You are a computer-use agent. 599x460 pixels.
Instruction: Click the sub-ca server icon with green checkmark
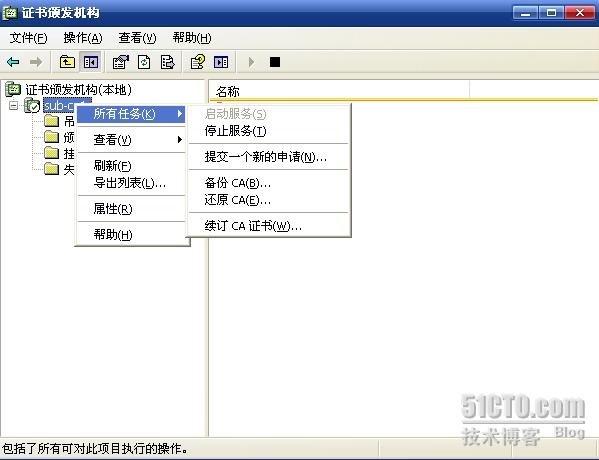coord(32,105)
